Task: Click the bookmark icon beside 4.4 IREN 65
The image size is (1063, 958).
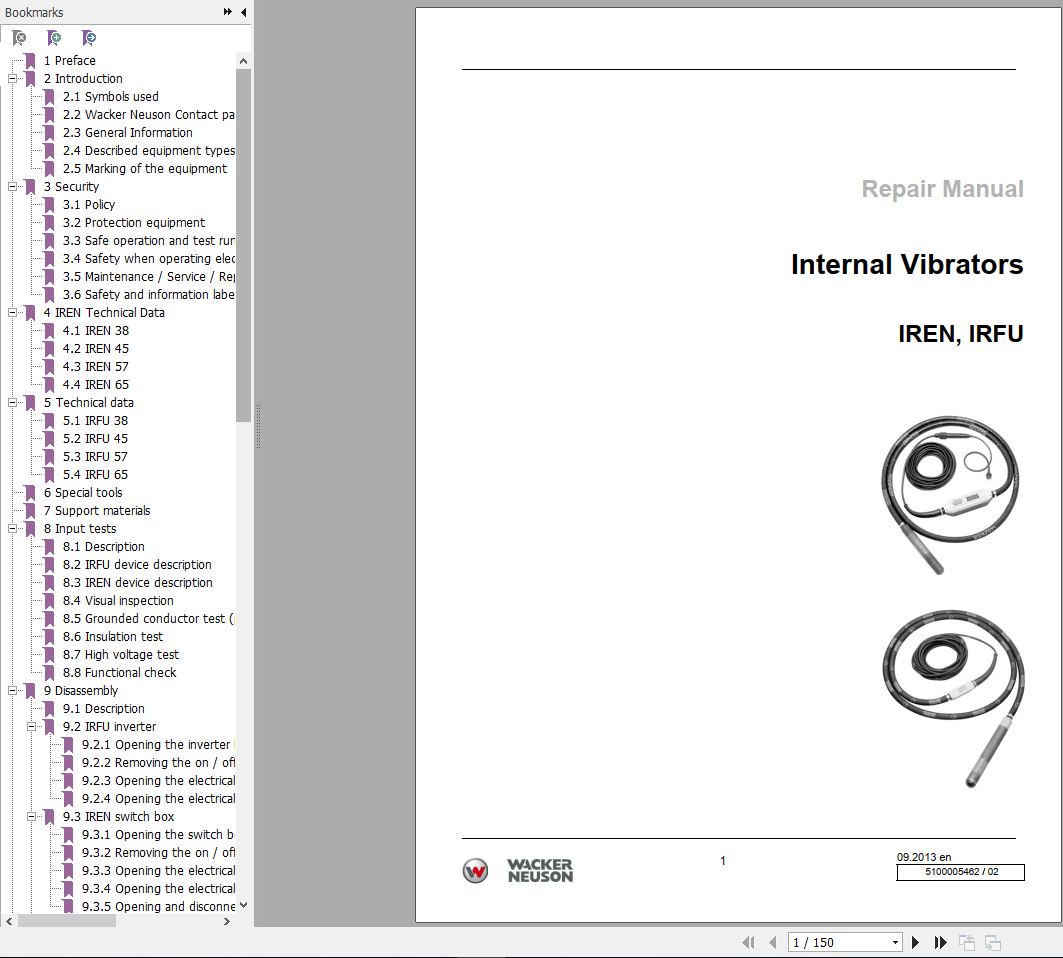Action: [x=49, y=384]
